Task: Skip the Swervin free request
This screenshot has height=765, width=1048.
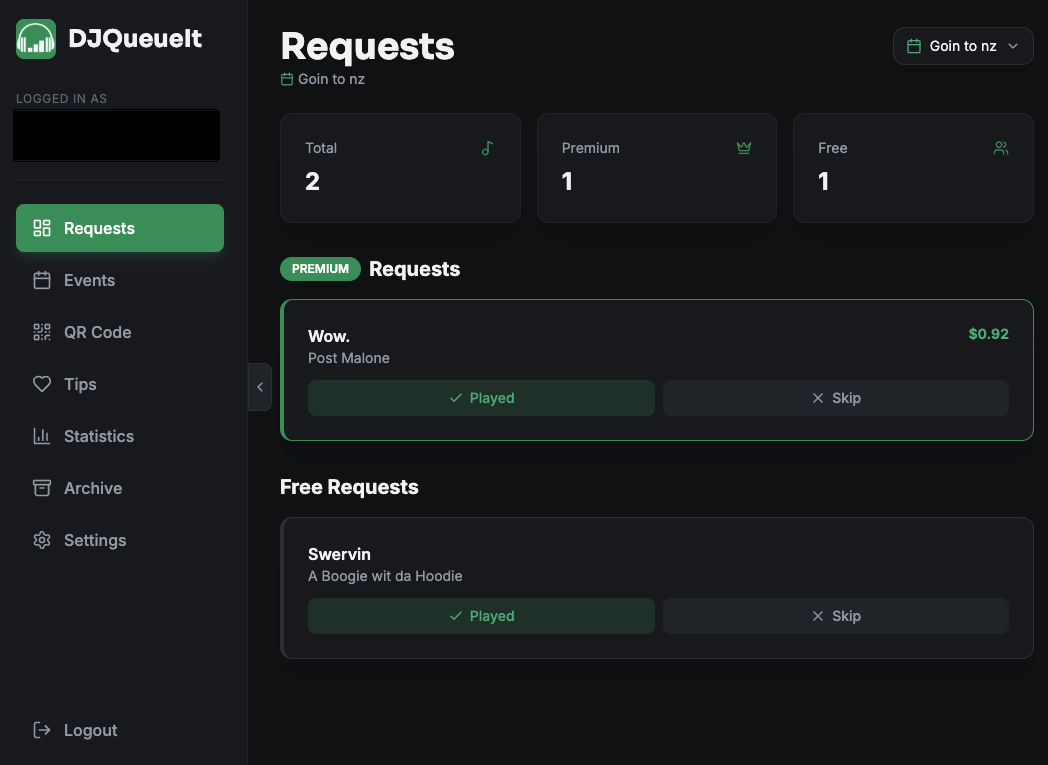Action: (835, 616)
